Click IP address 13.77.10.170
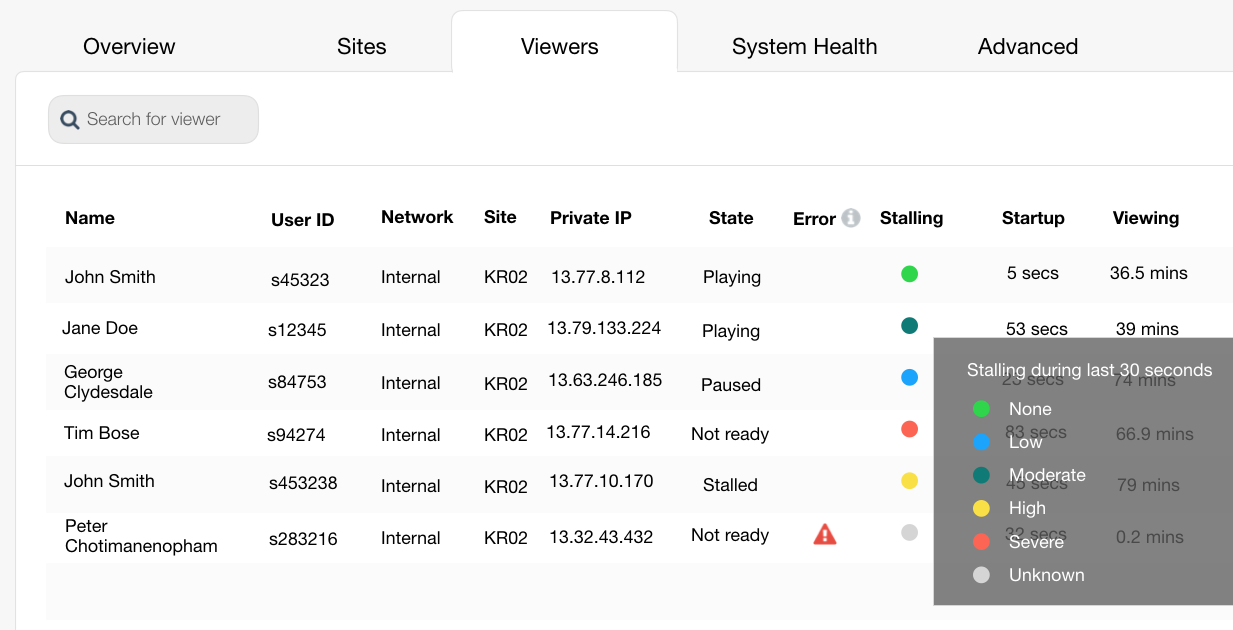 [x=601, y=481]
